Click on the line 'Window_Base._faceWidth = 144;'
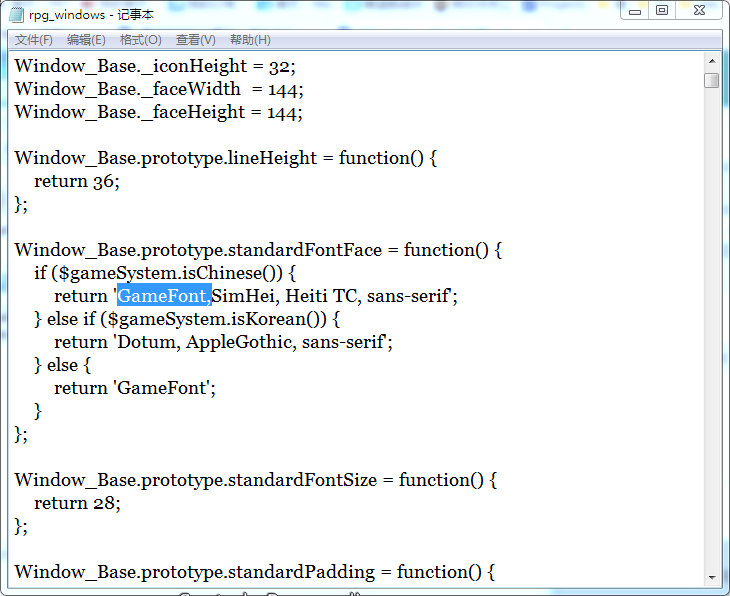Screen dimensions: 730x596 coord(159,89)
